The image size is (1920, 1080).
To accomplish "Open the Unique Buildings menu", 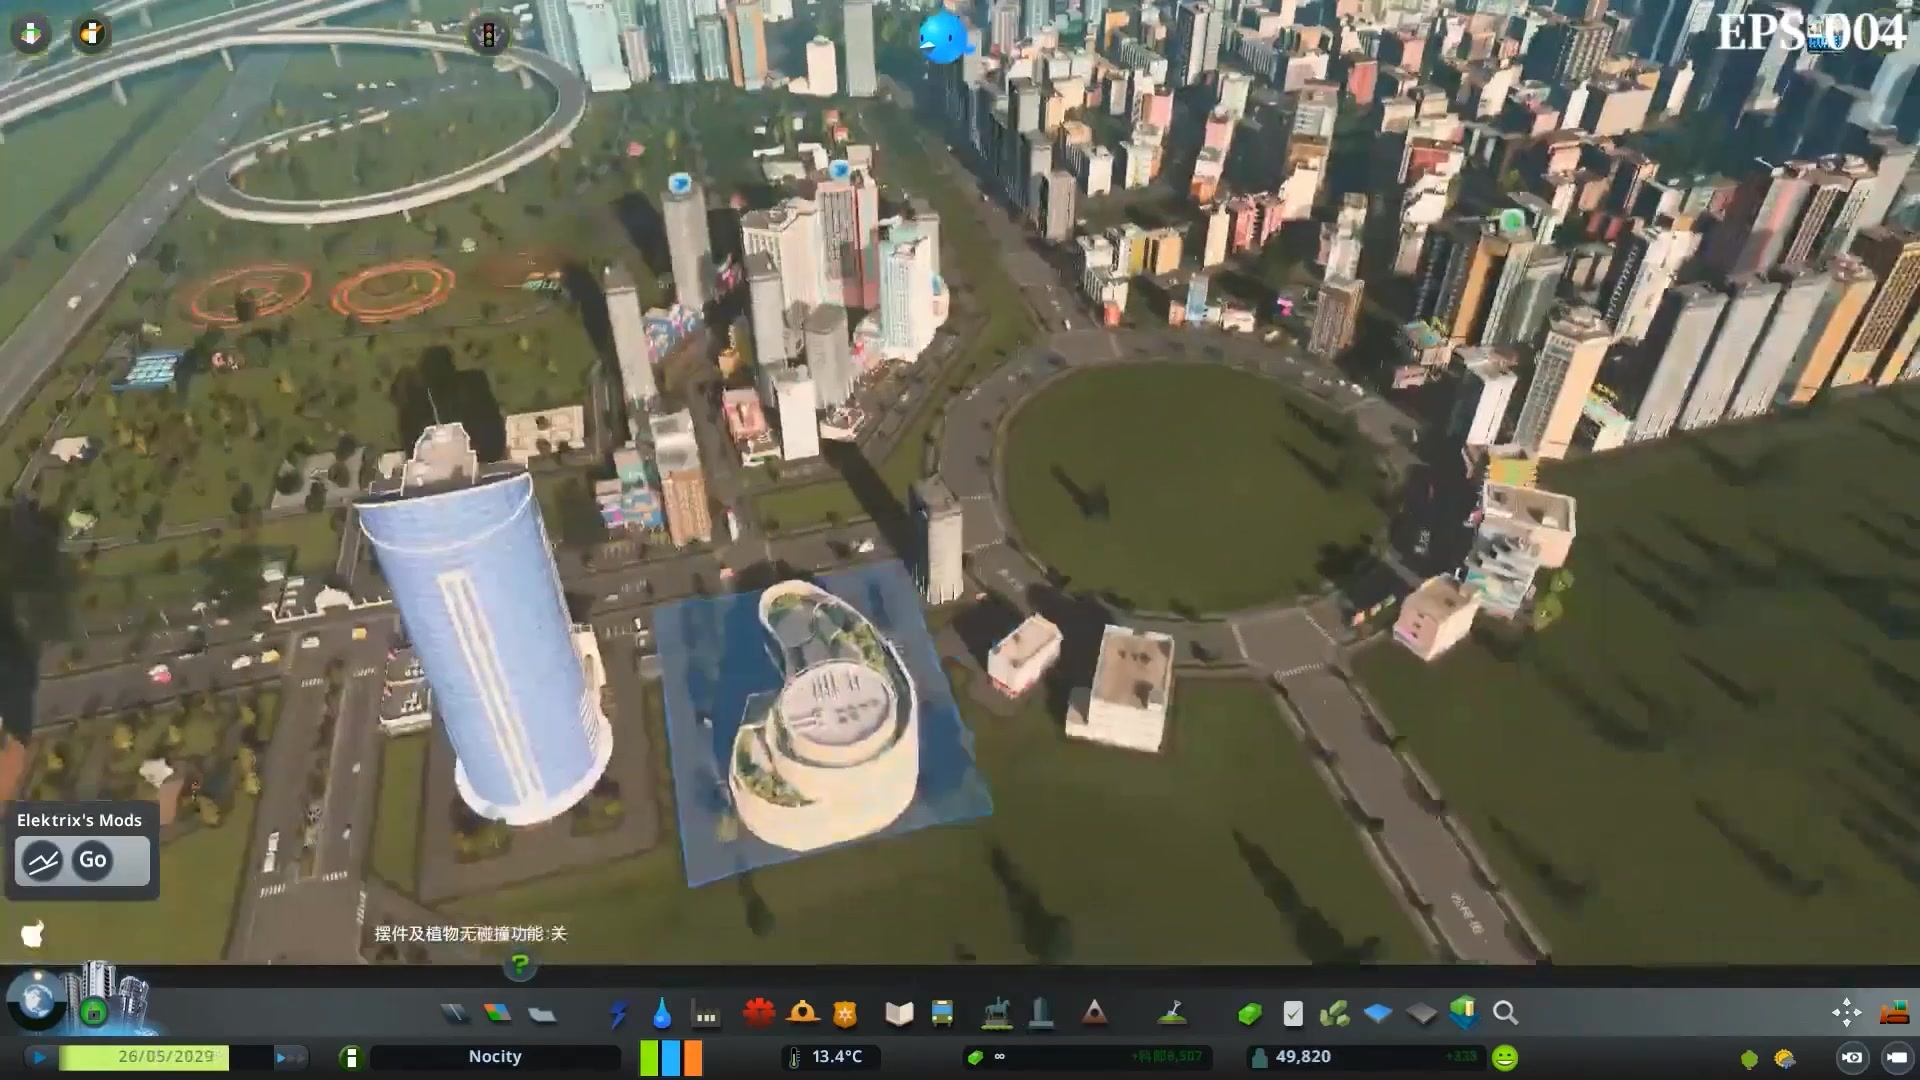I will (1041, 1014).
